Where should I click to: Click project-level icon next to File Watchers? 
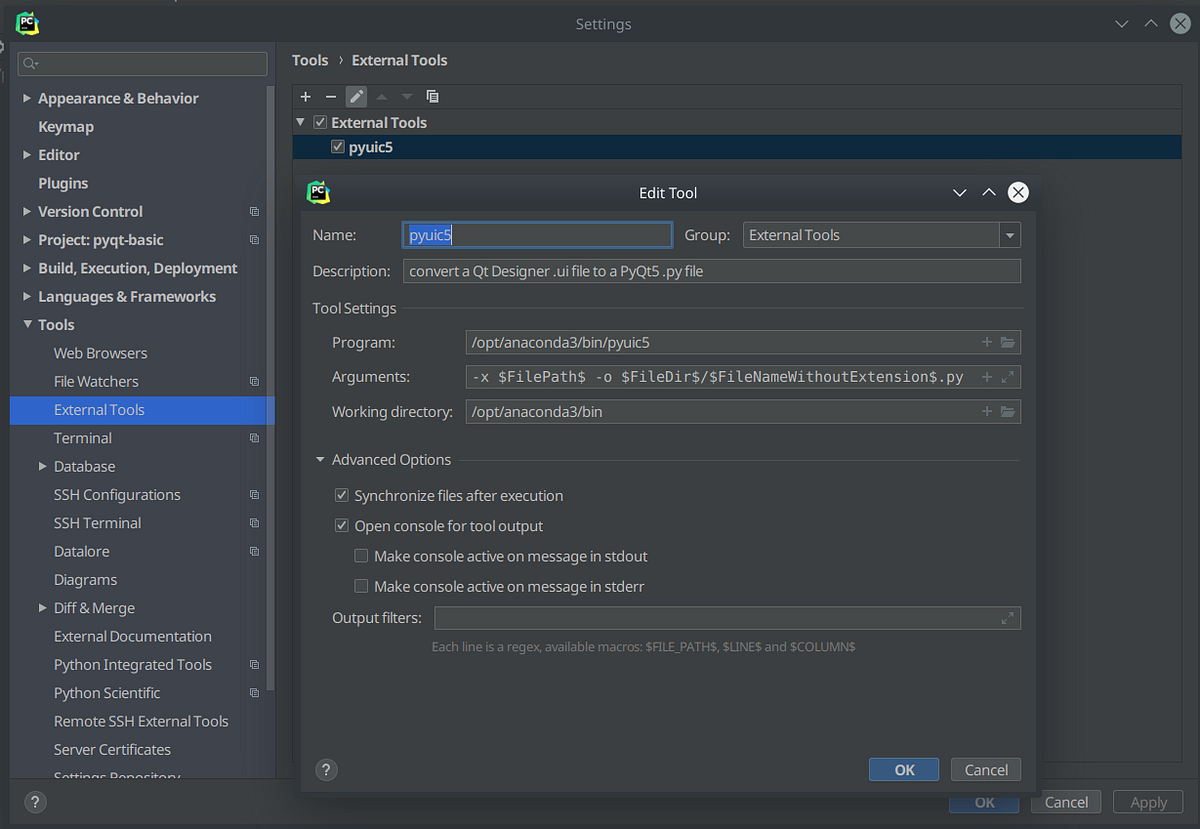point(254,382)
